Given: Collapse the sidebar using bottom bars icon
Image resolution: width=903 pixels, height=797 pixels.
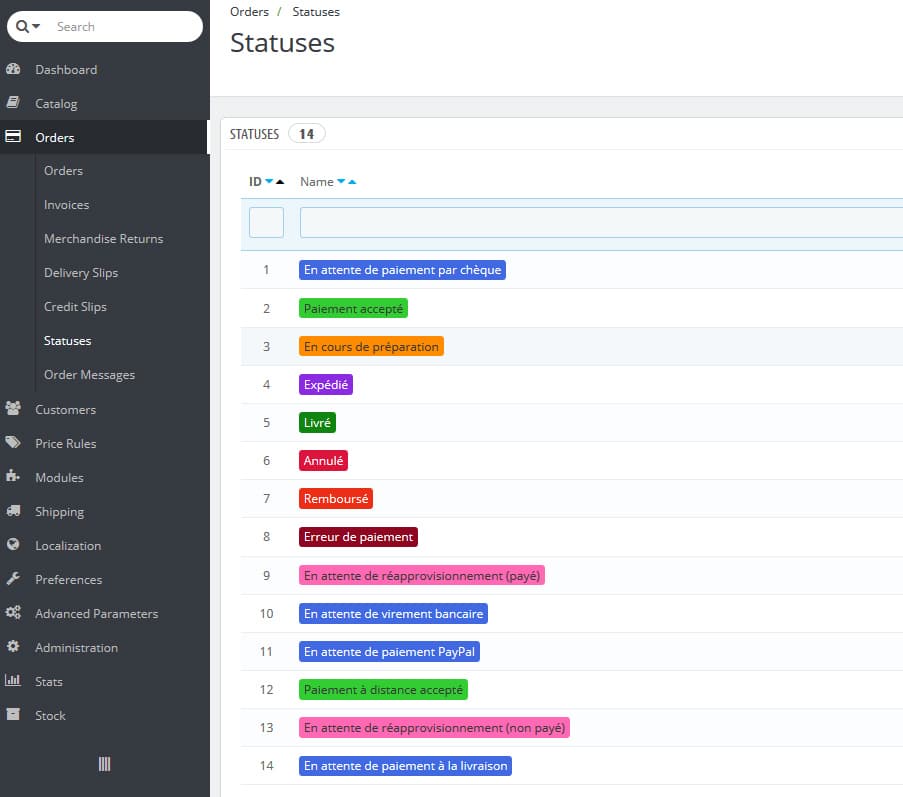Looking at the screenshot, I should 104,764.
